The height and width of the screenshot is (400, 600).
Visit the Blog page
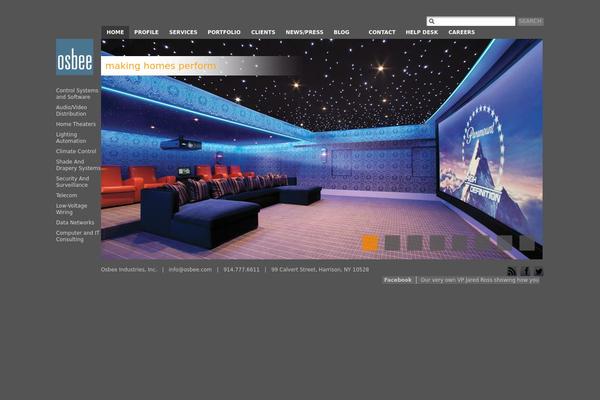(341, 32)
